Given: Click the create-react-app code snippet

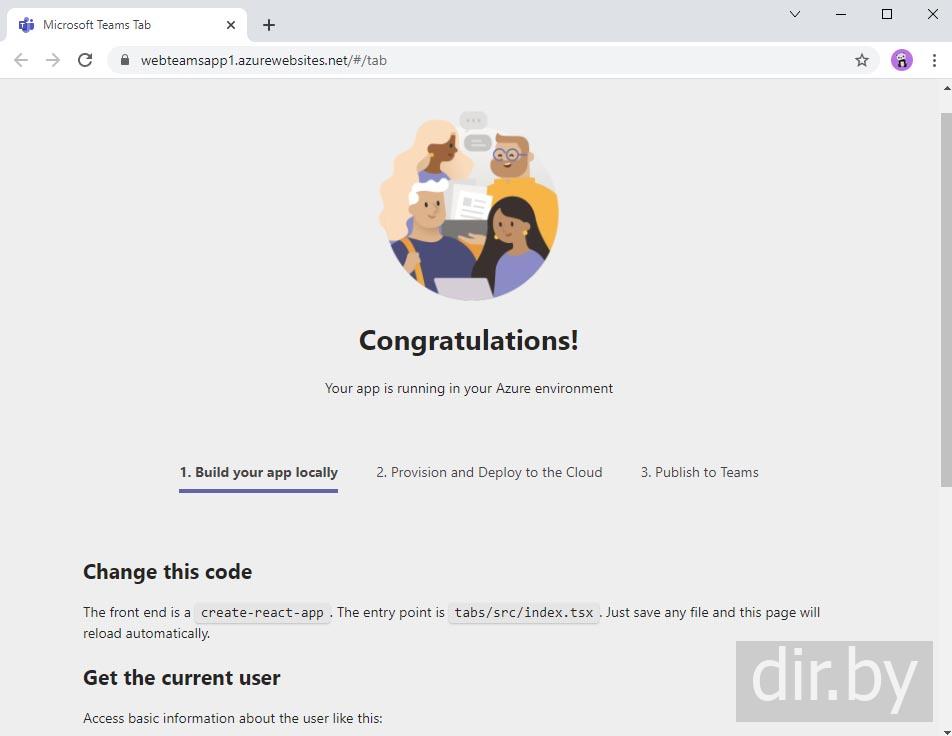Looking at the screenshot, I should pyautogui.click(x=262, y=613).
